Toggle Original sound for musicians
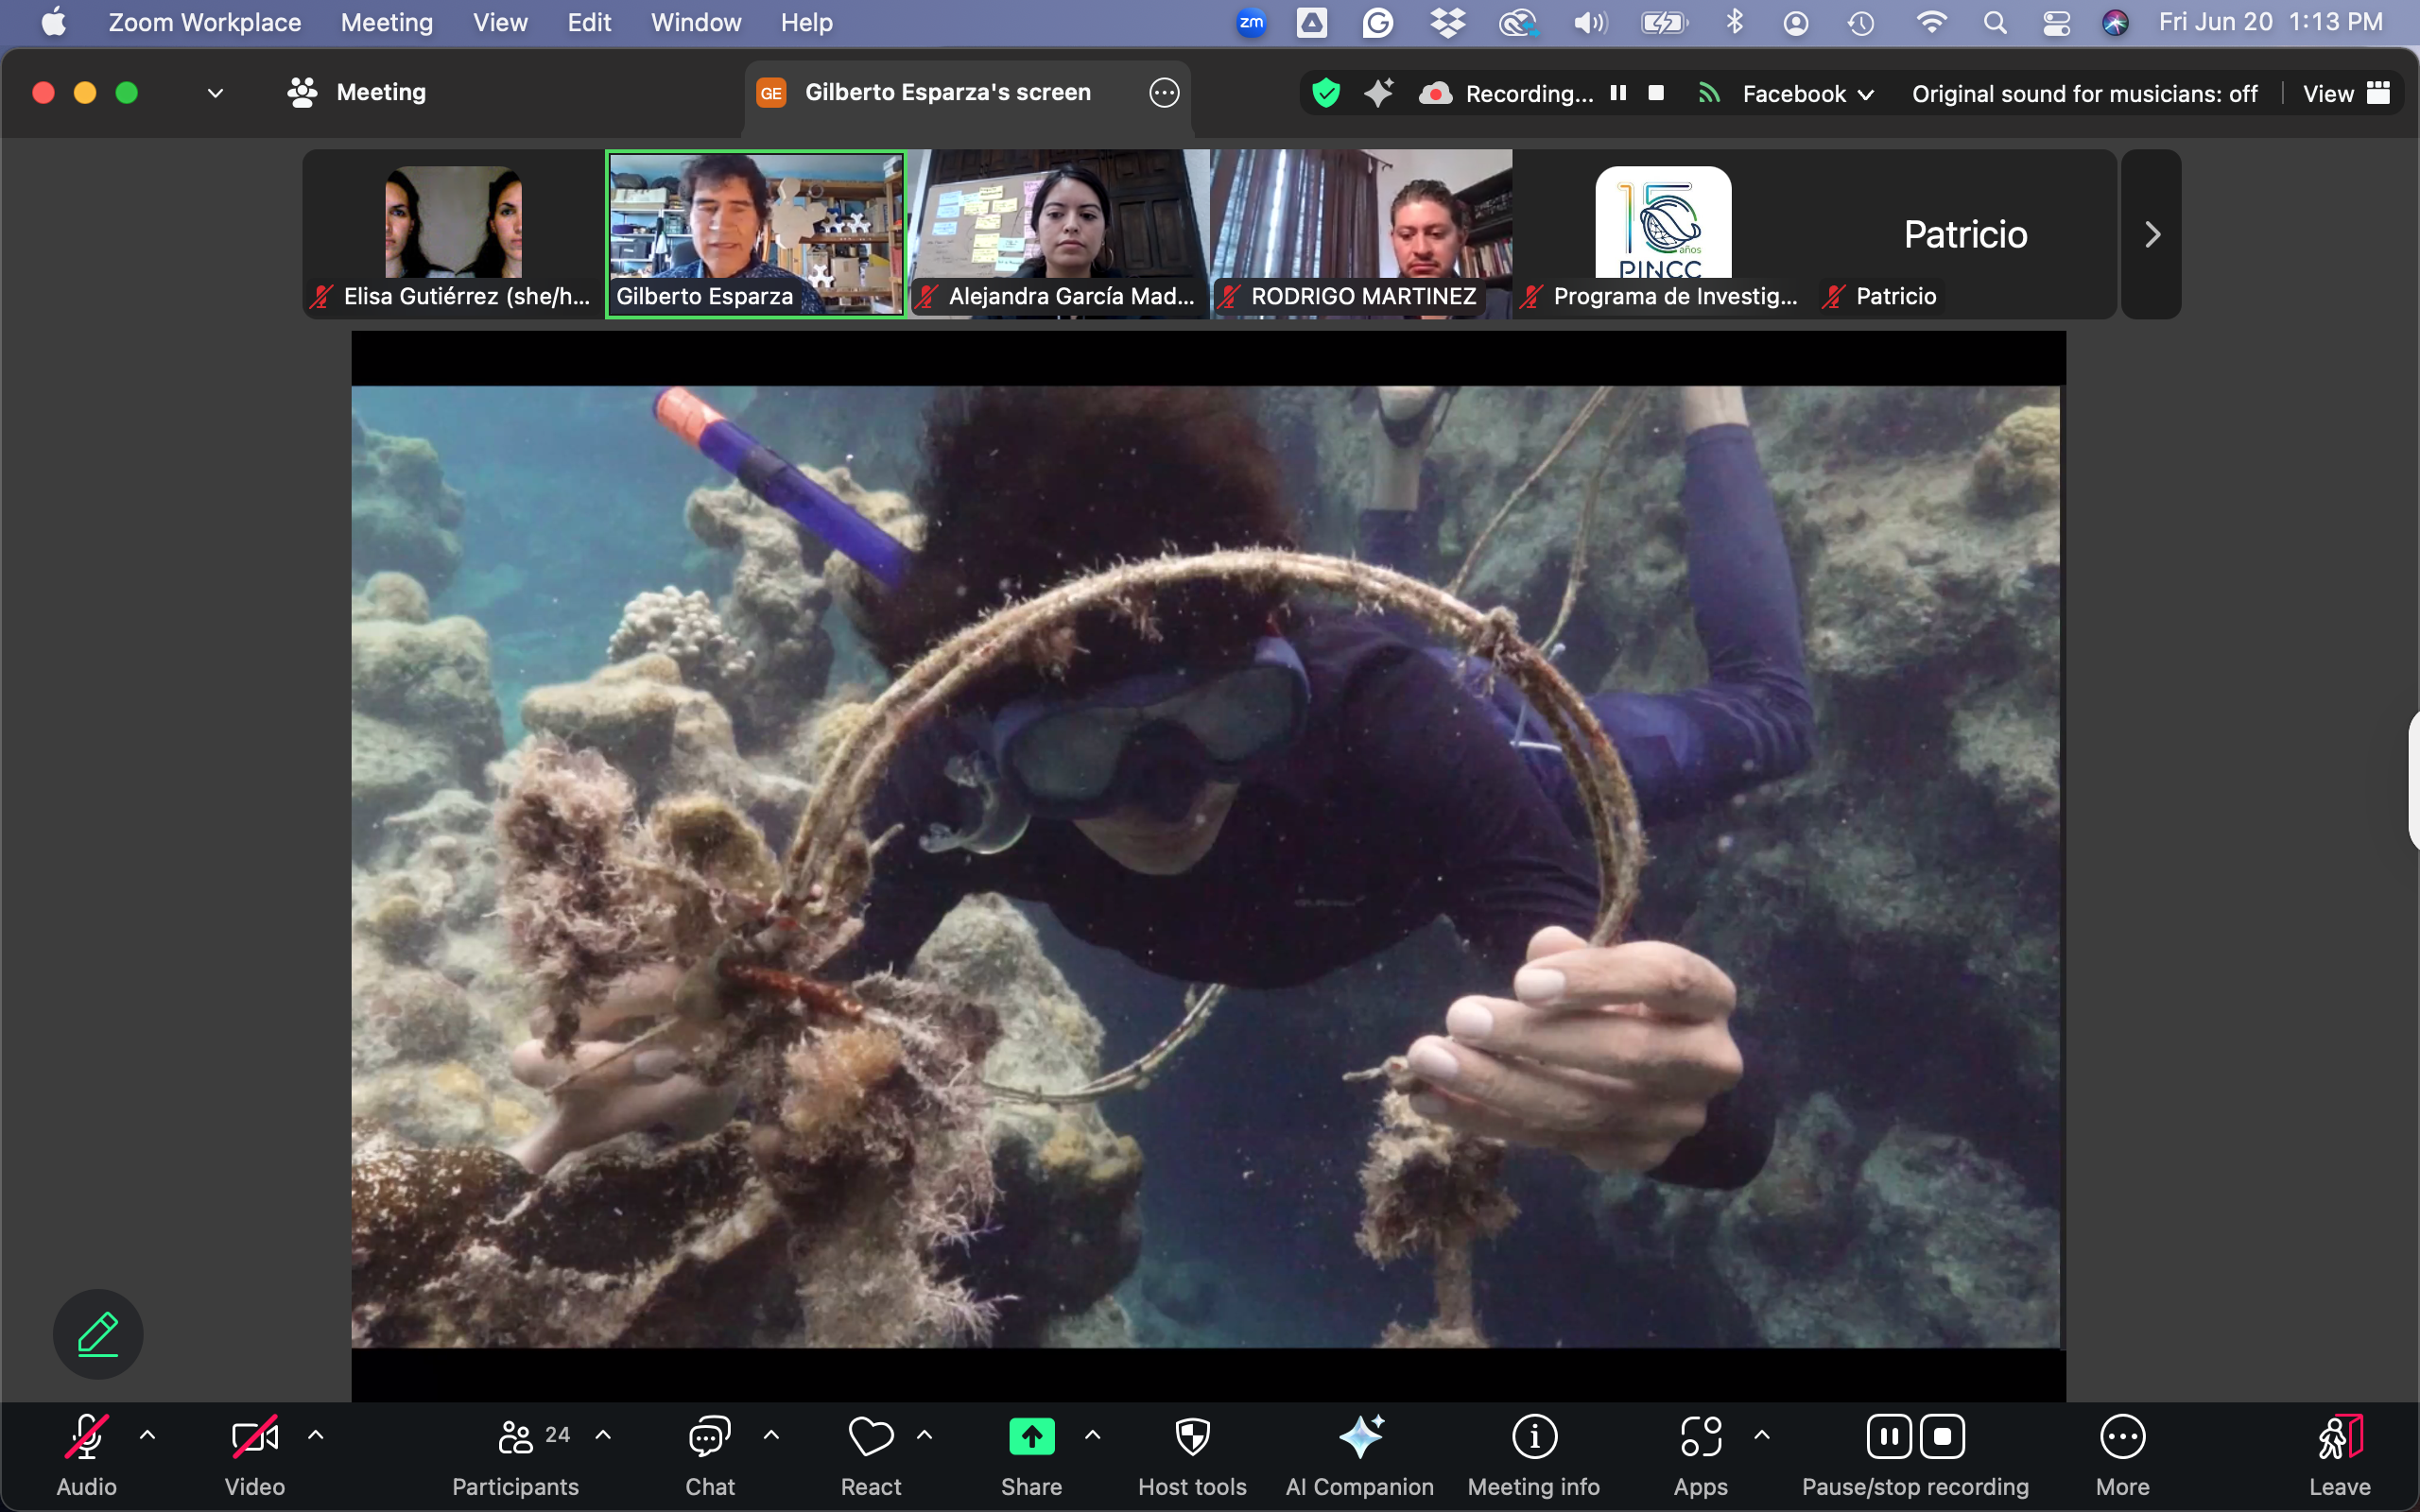Image resolution: width=2420 pixels, height=1512 pixels. (x=2084, y=94)
